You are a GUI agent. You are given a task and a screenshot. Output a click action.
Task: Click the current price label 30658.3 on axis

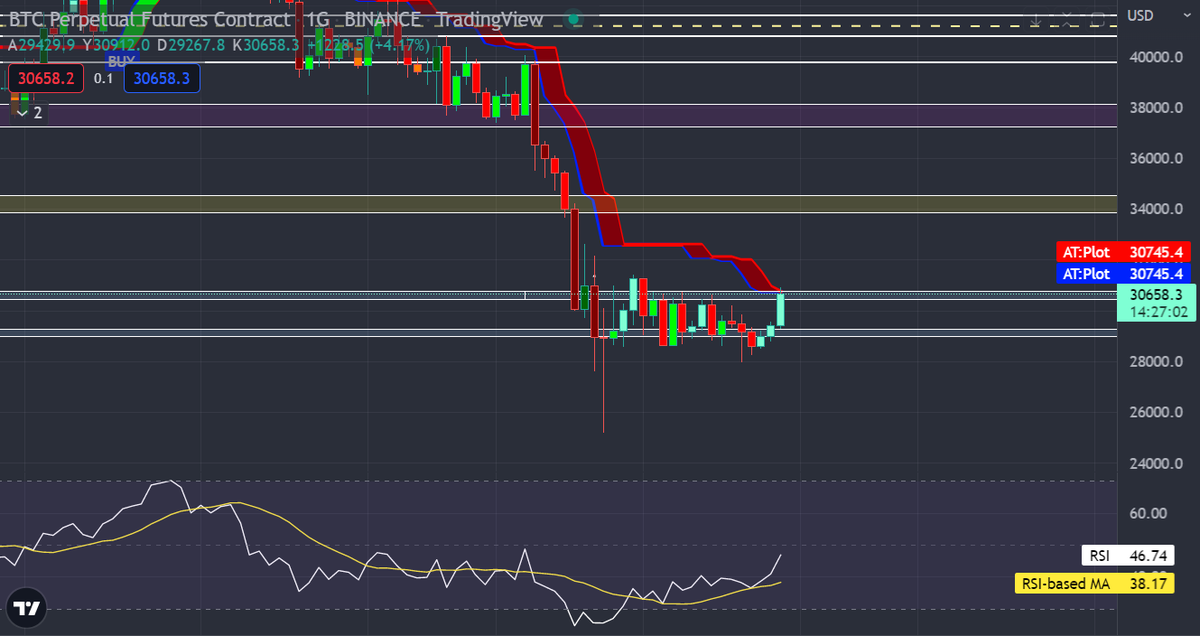1156,295
